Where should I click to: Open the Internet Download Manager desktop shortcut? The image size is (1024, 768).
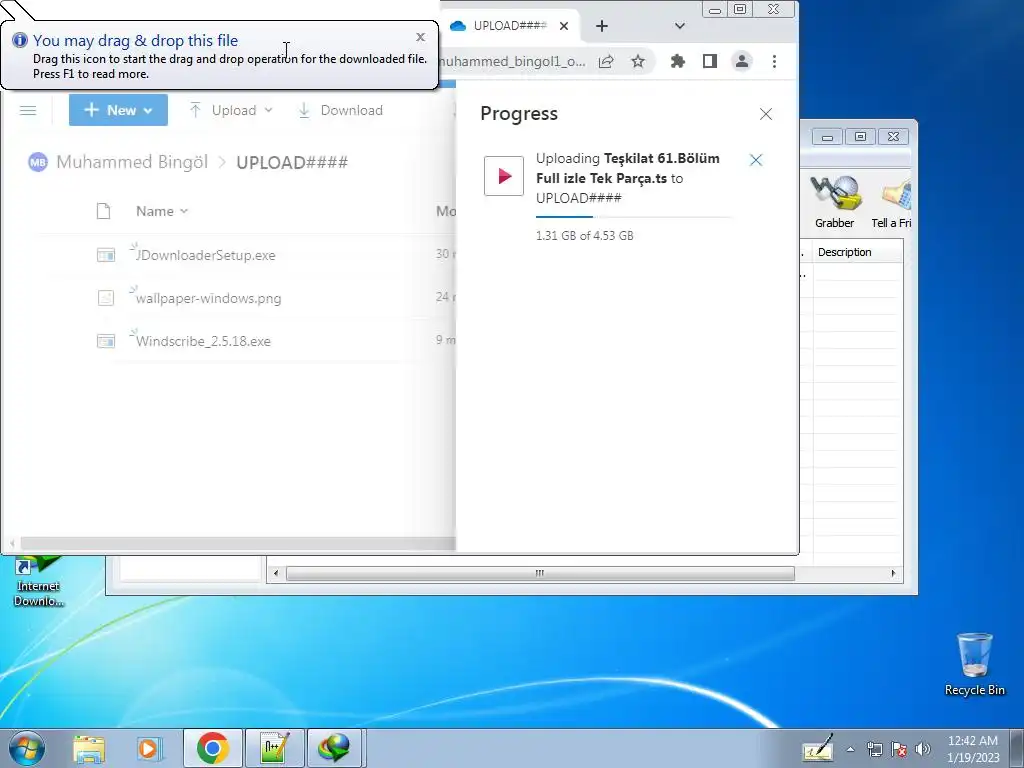38,581
